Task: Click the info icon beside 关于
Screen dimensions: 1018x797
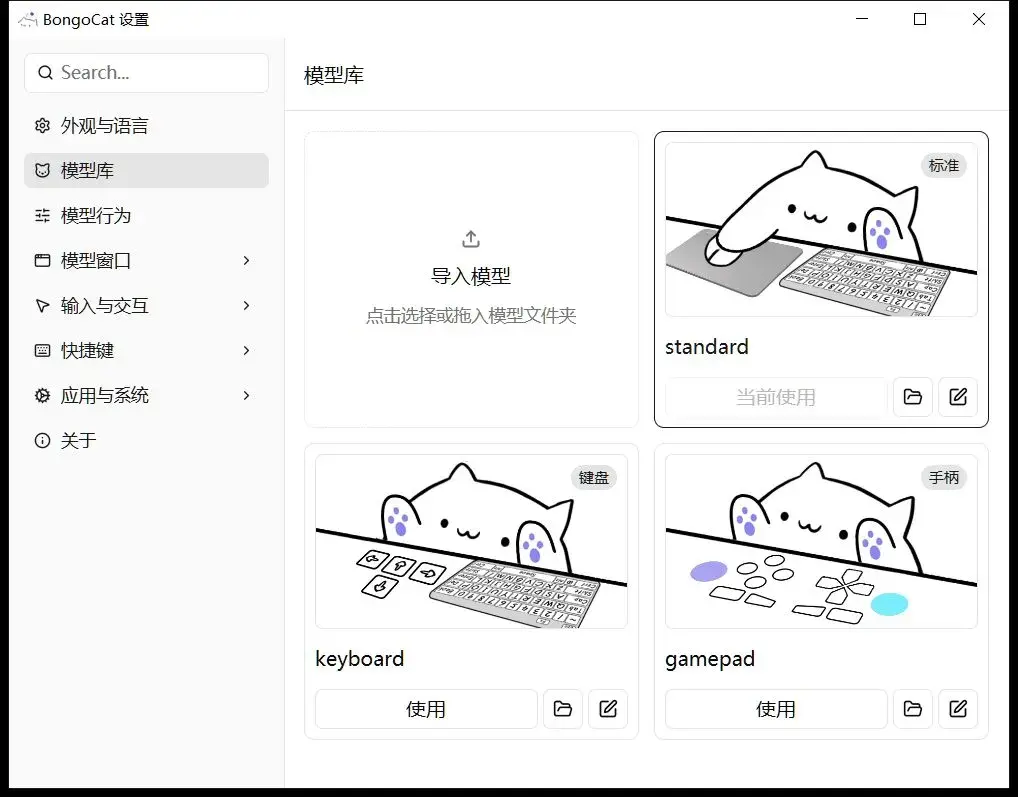Action: tap(42, 441)
